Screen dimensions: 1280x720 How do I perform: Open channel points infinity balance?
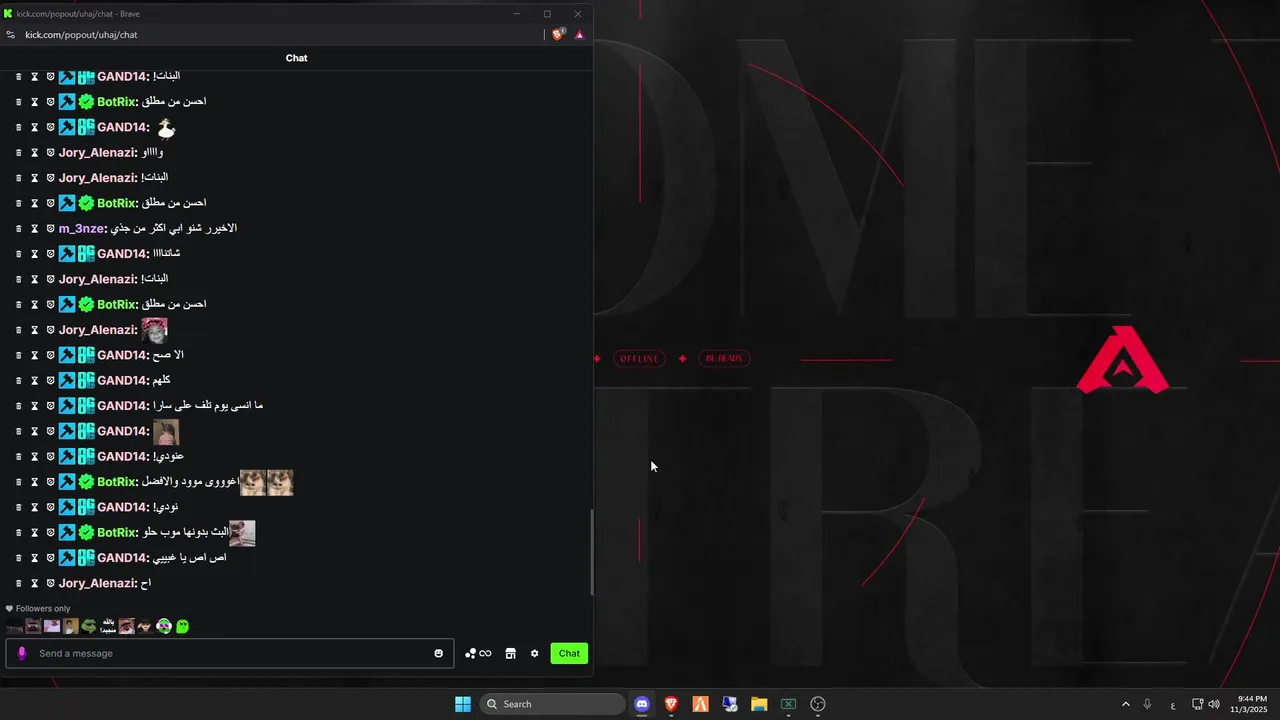coord(478,653)
